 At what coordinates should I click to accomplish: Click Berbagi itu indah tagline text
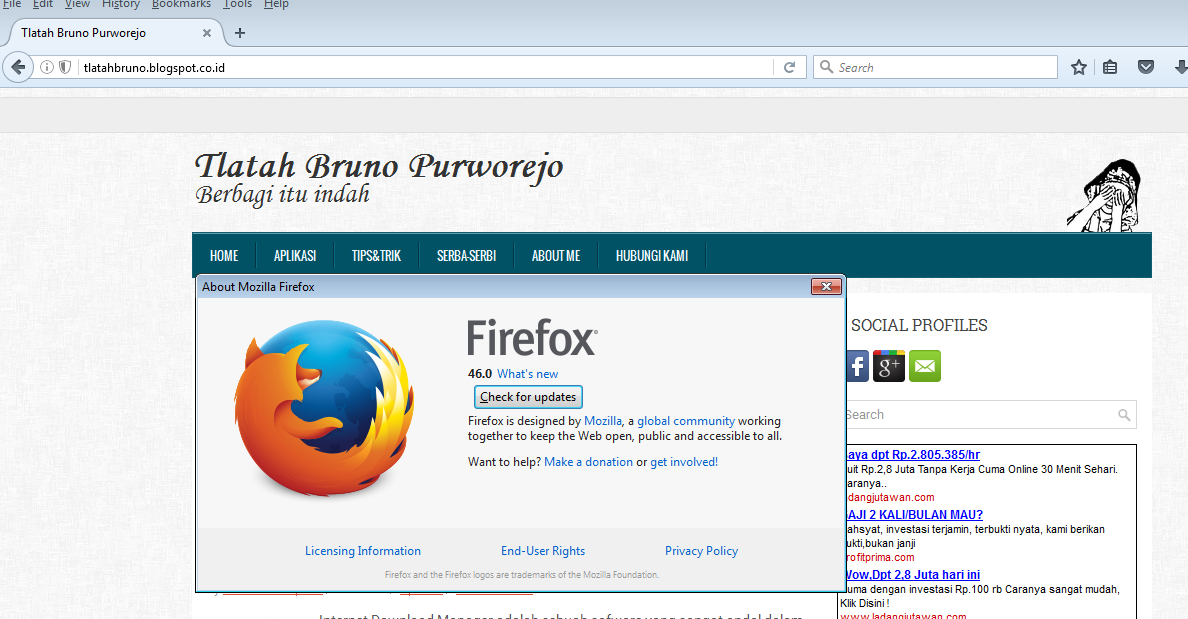pyautogui.click(x=283, y=195)
